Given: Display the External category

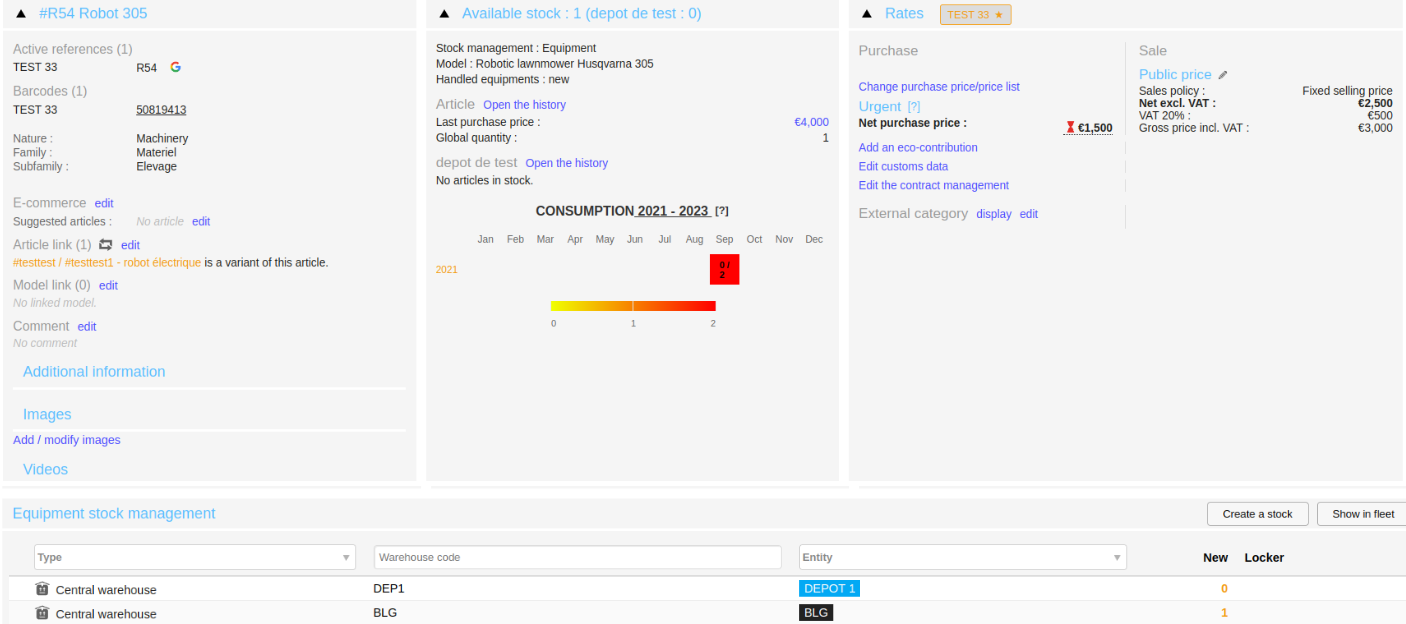Looking at the screenshot, I should (x=994, y=214).
